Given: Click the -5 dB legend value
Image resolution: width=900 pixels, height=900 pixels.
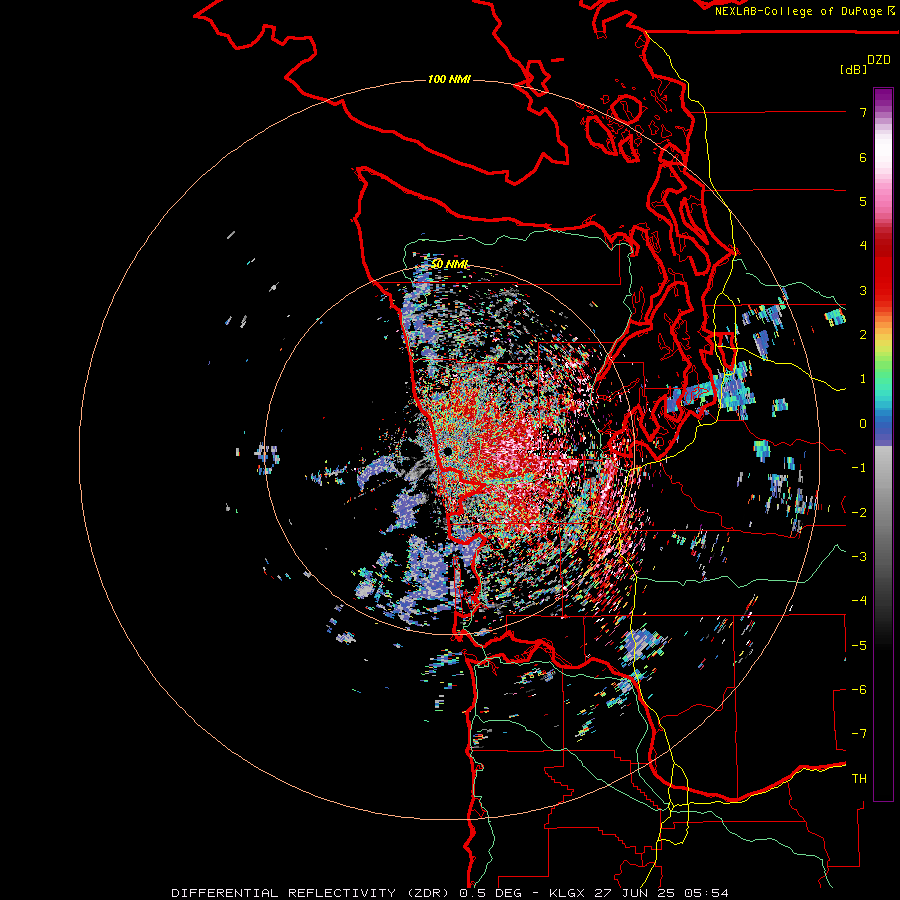Looking at the screenshot, I should [859, 645].
